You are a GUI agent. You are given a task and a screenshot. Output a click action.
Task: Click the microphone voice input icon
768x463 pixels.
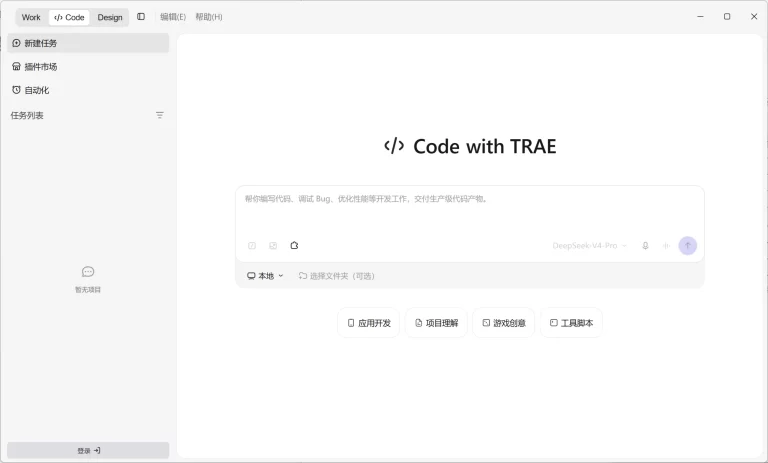pyautogui.click(x=646, y=245)
